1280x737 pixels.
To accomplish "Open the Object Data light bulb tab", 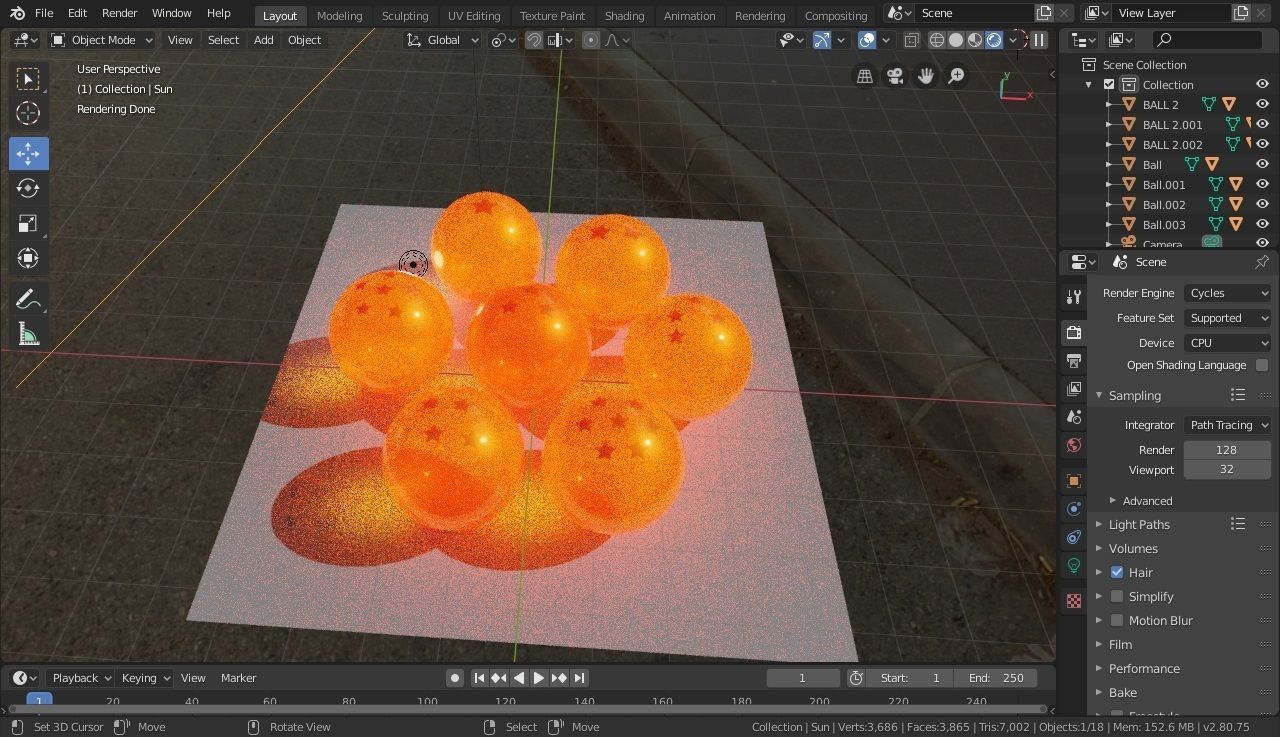I will coord(1074,565).
